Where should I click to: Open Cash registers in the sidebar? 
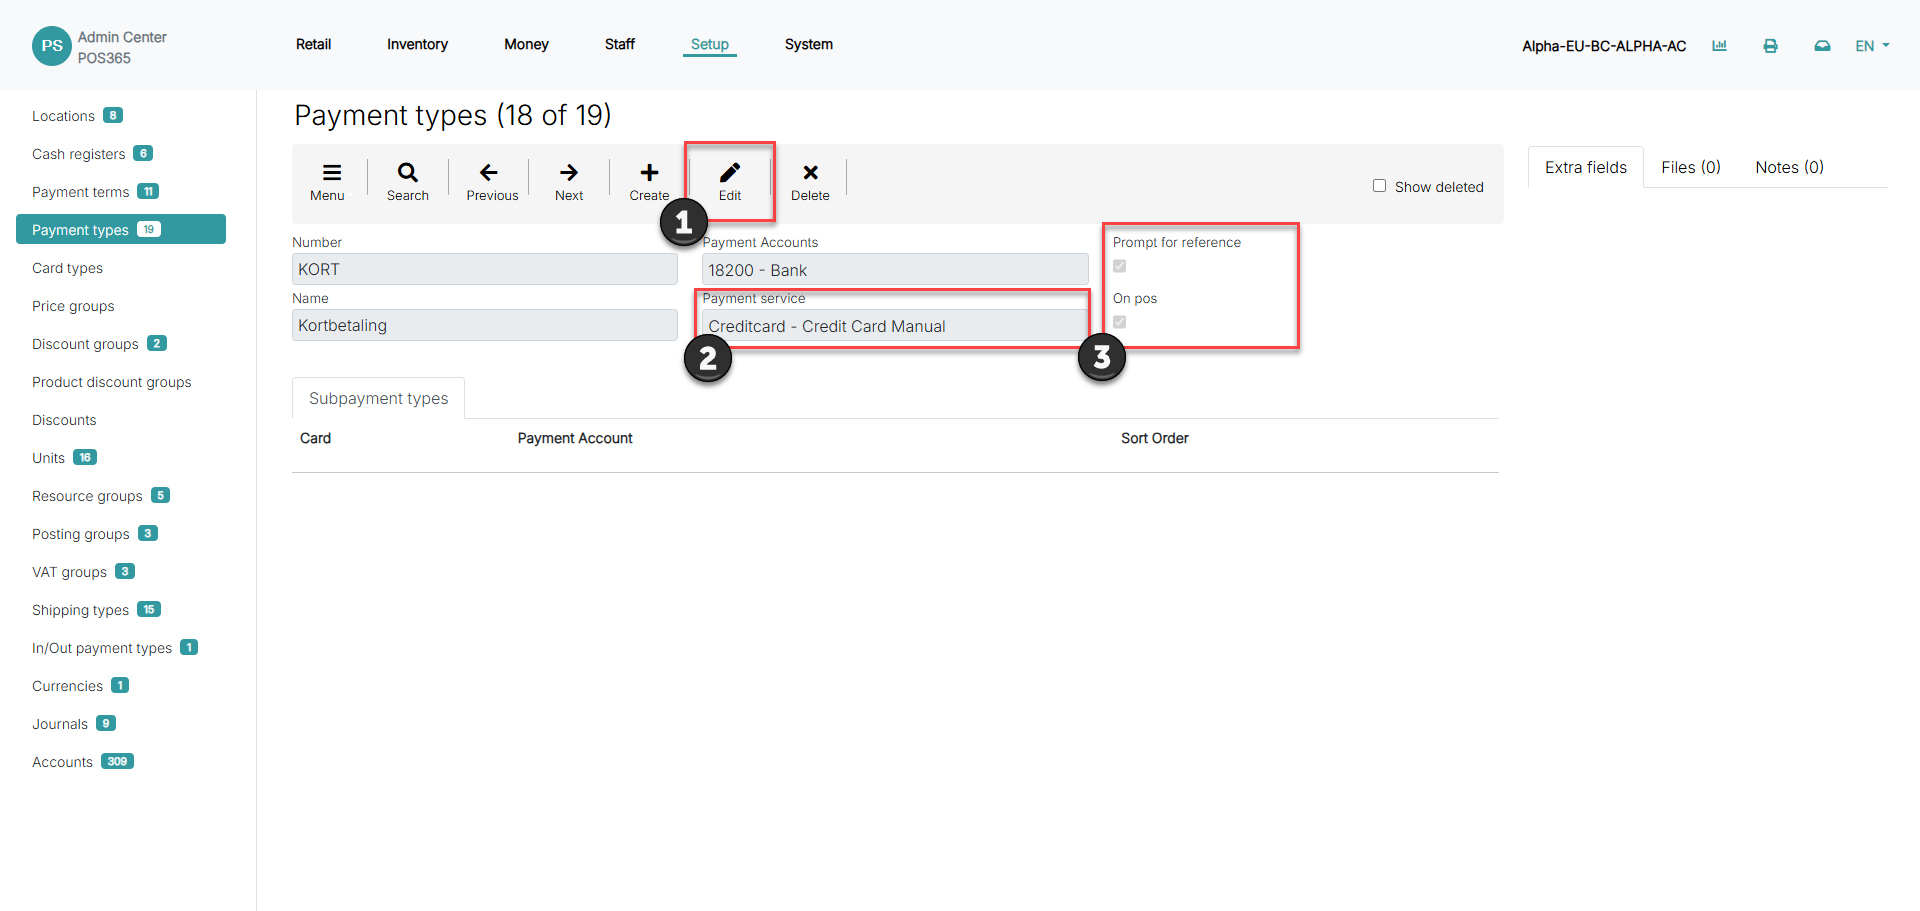click(x=78, y=154)
